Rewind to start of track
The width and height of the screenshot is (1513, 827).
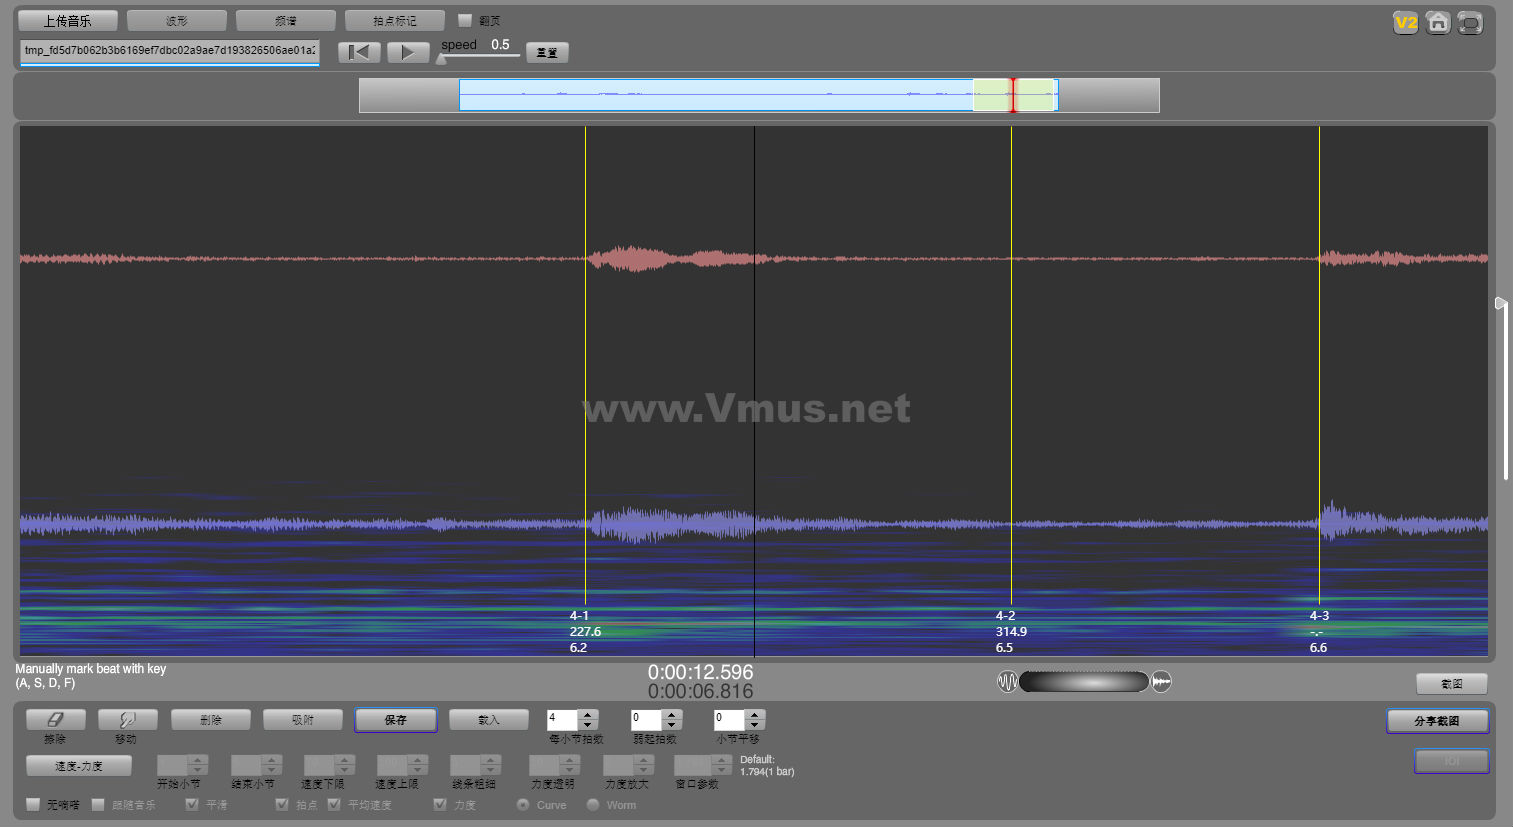(359, 52)
